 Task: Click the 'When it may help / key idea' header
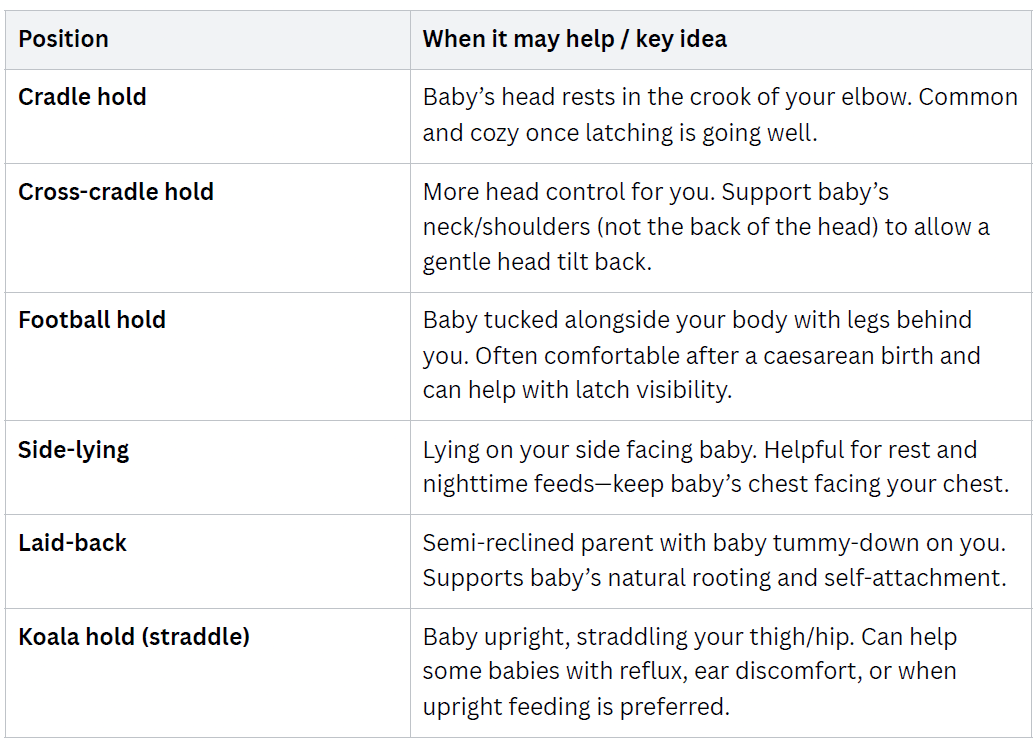[574, 39]
